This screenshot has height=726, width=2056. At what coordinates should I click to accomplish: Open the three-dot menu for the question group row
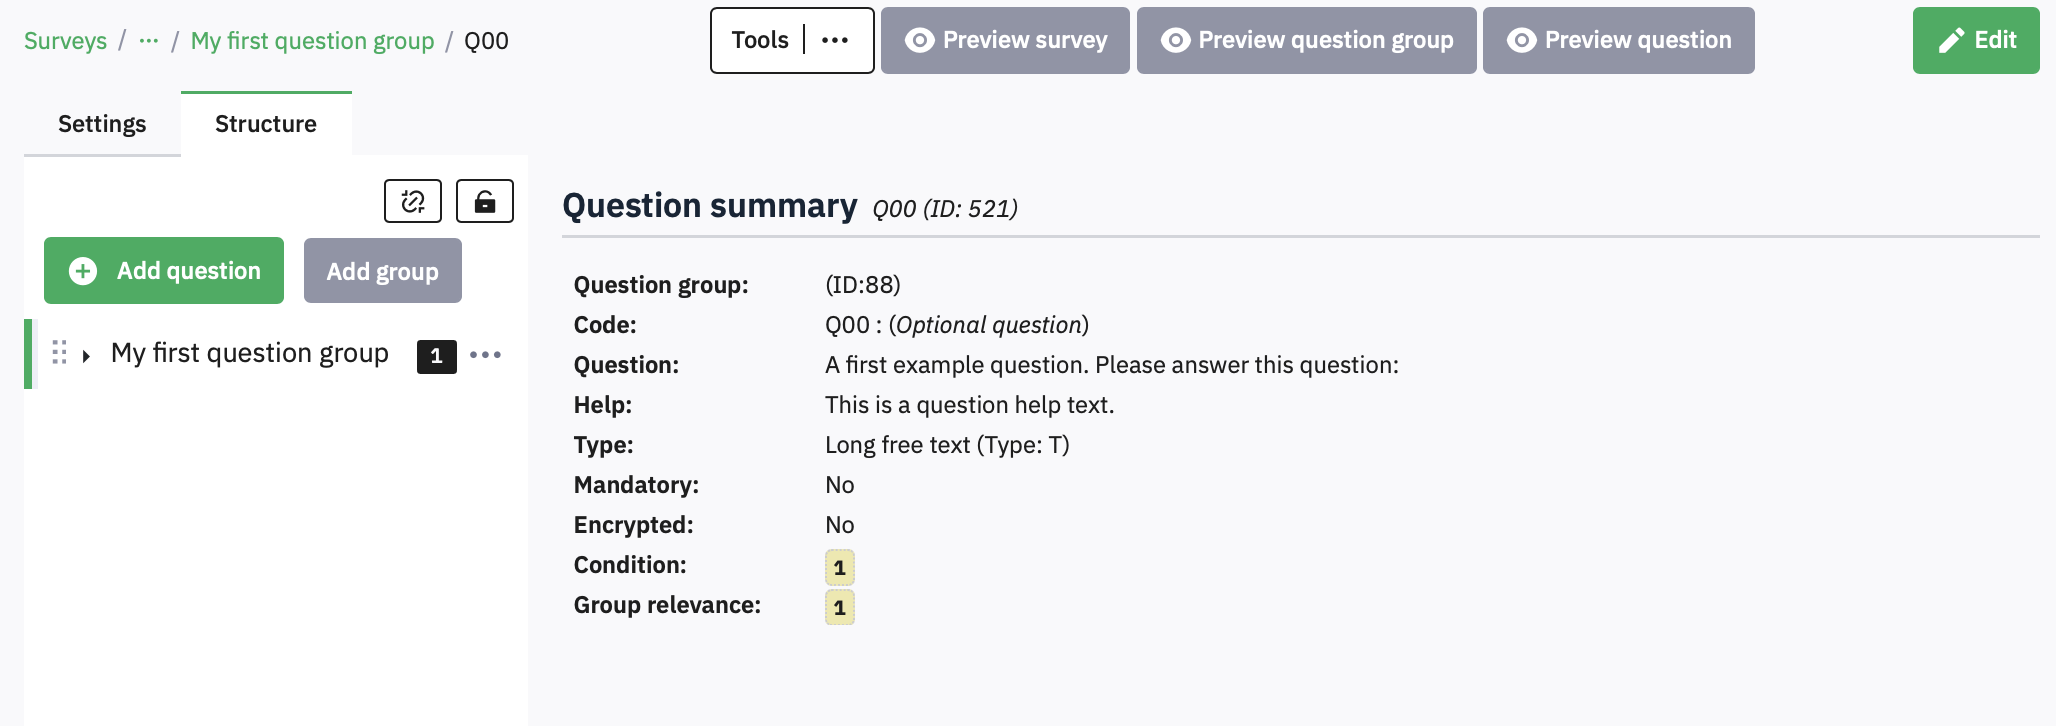click(485, 355)
